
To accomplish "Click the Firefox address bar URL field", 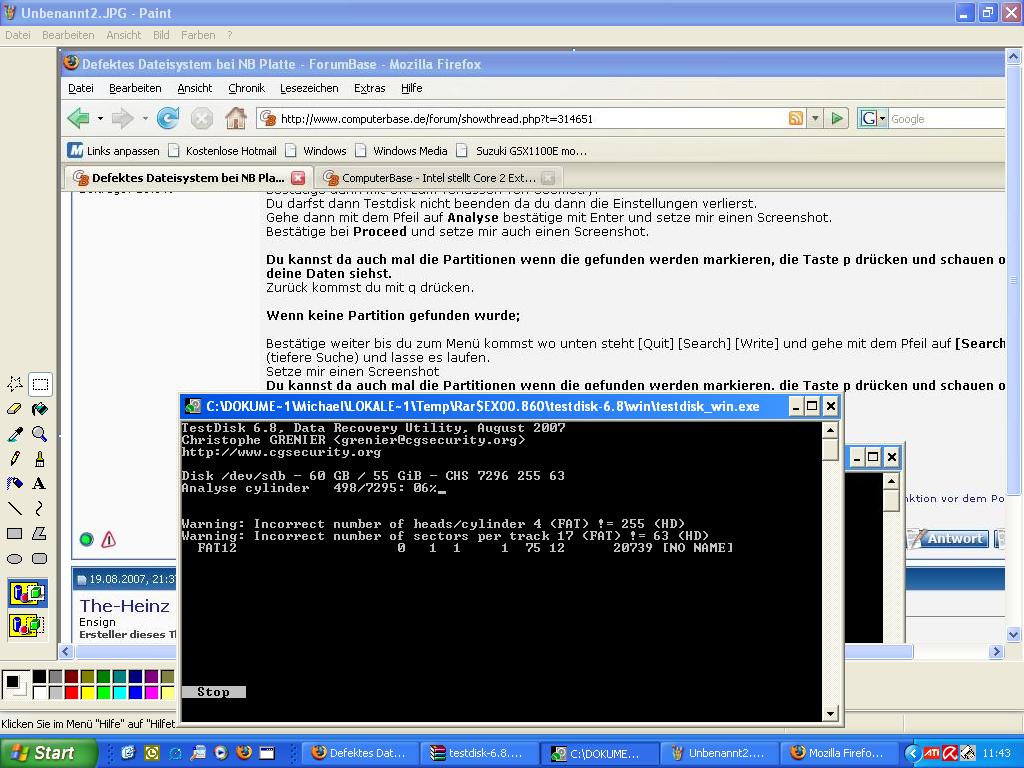I will (x=522, y=119).
